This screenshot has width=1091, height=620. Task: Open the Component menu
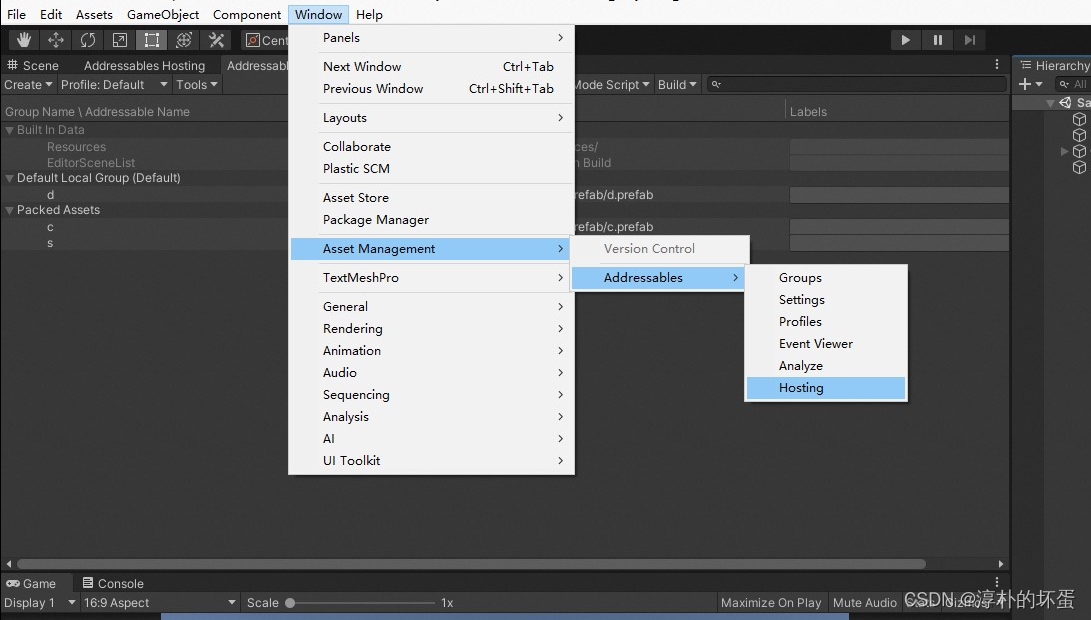247,14
